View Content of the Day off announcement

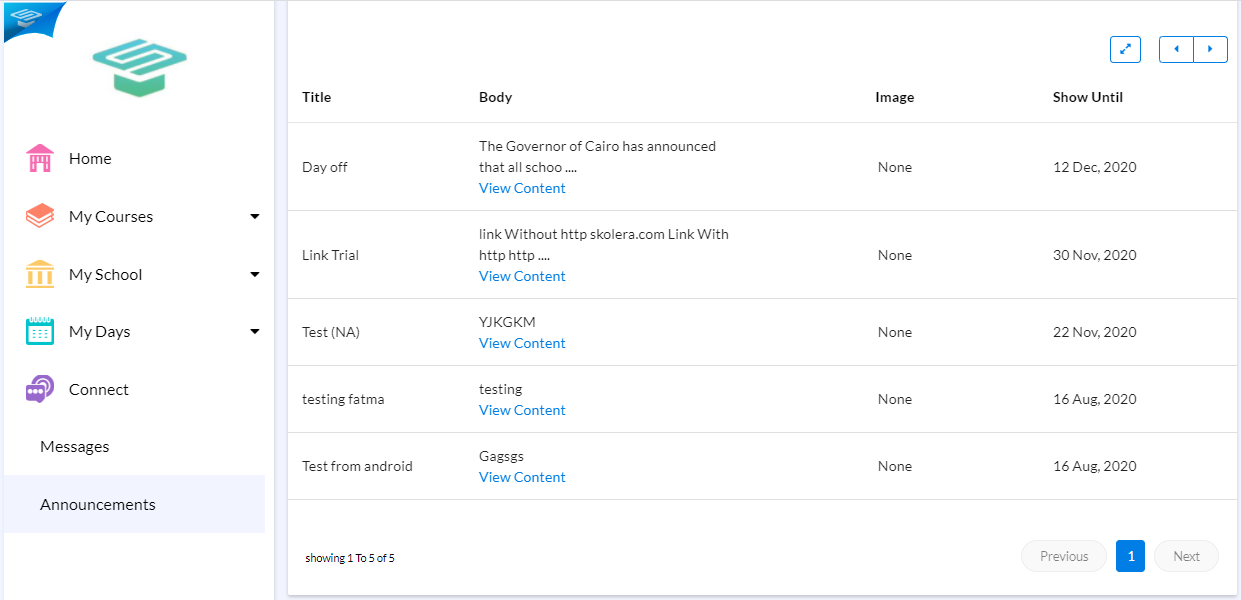522,188
